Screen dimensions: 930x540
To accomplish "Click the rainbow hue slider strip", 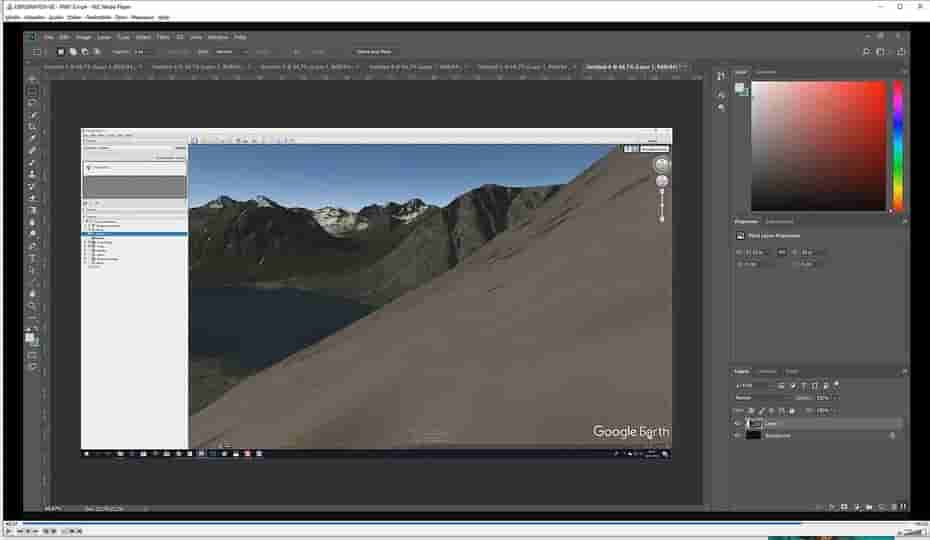I will point(897,145).
